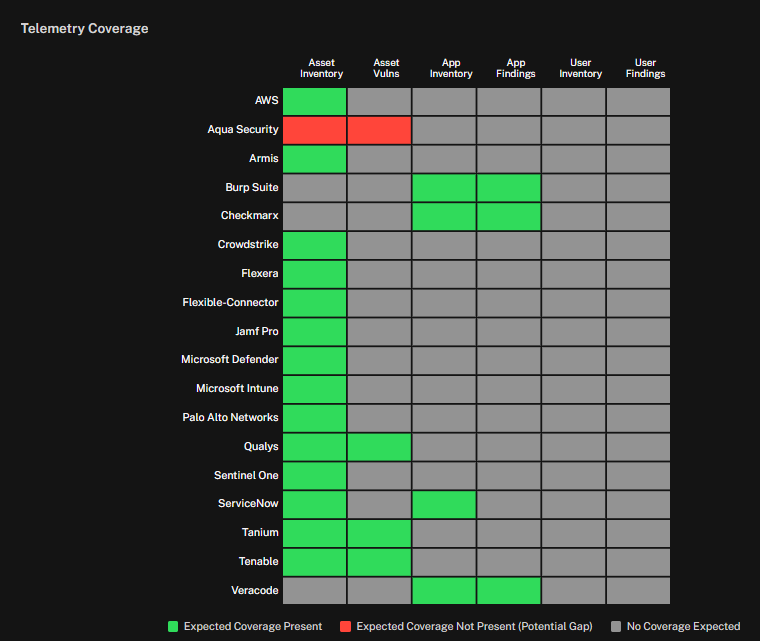Viewport: 760px width, 641px height.
Task: Click Checkmarx App Inventory green cell
Action: click(444, 216)
